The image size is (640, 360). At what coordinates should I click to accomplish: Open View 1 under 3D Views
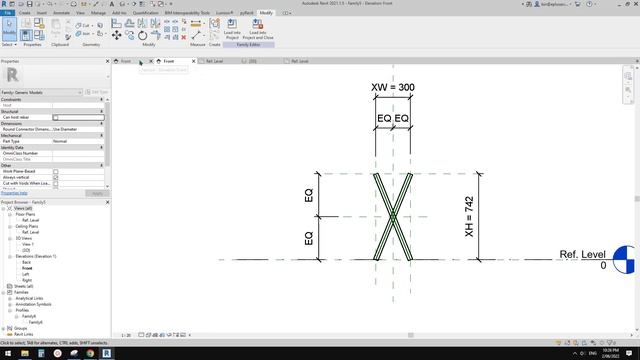[28, 244]
